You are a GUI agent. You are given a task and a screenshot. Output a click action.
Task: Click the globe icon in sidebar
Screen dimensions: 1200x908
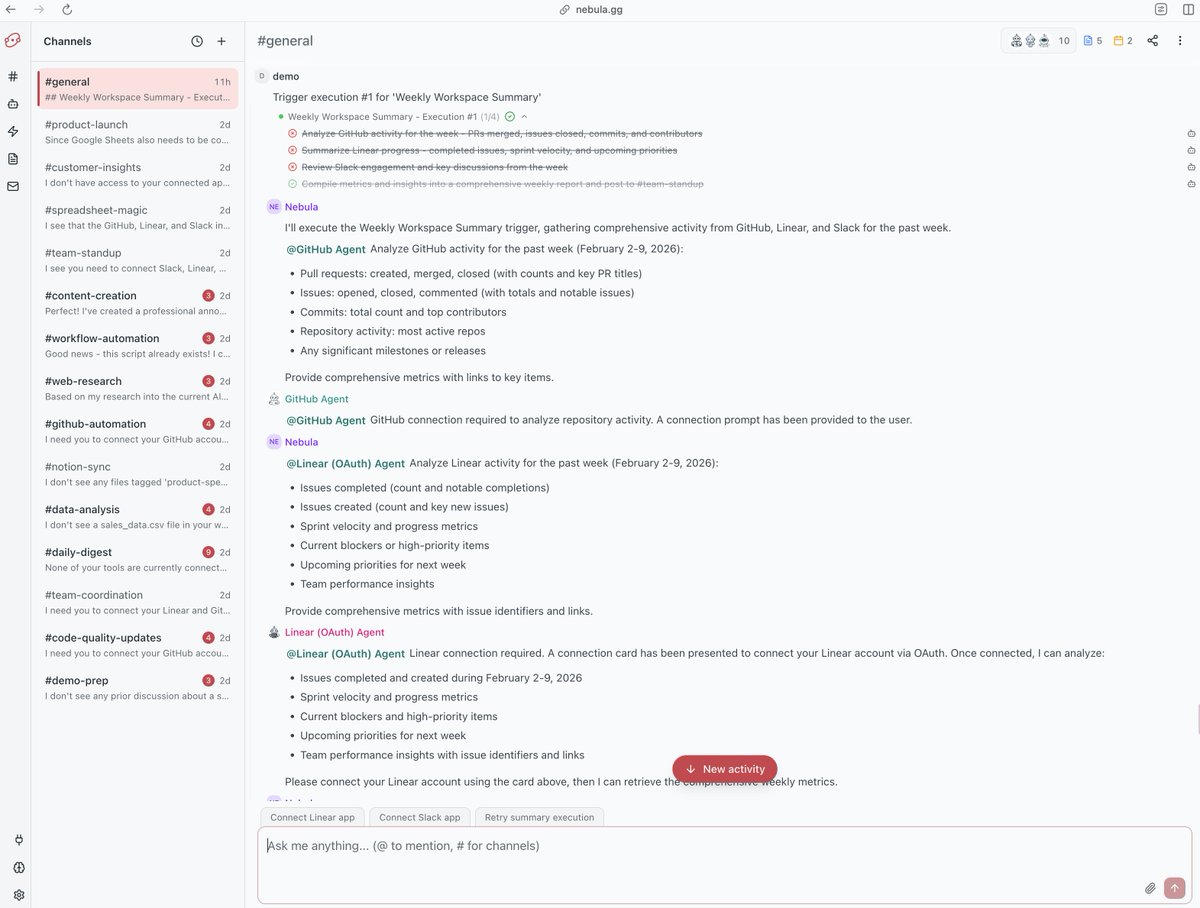(x=19, y=868)
